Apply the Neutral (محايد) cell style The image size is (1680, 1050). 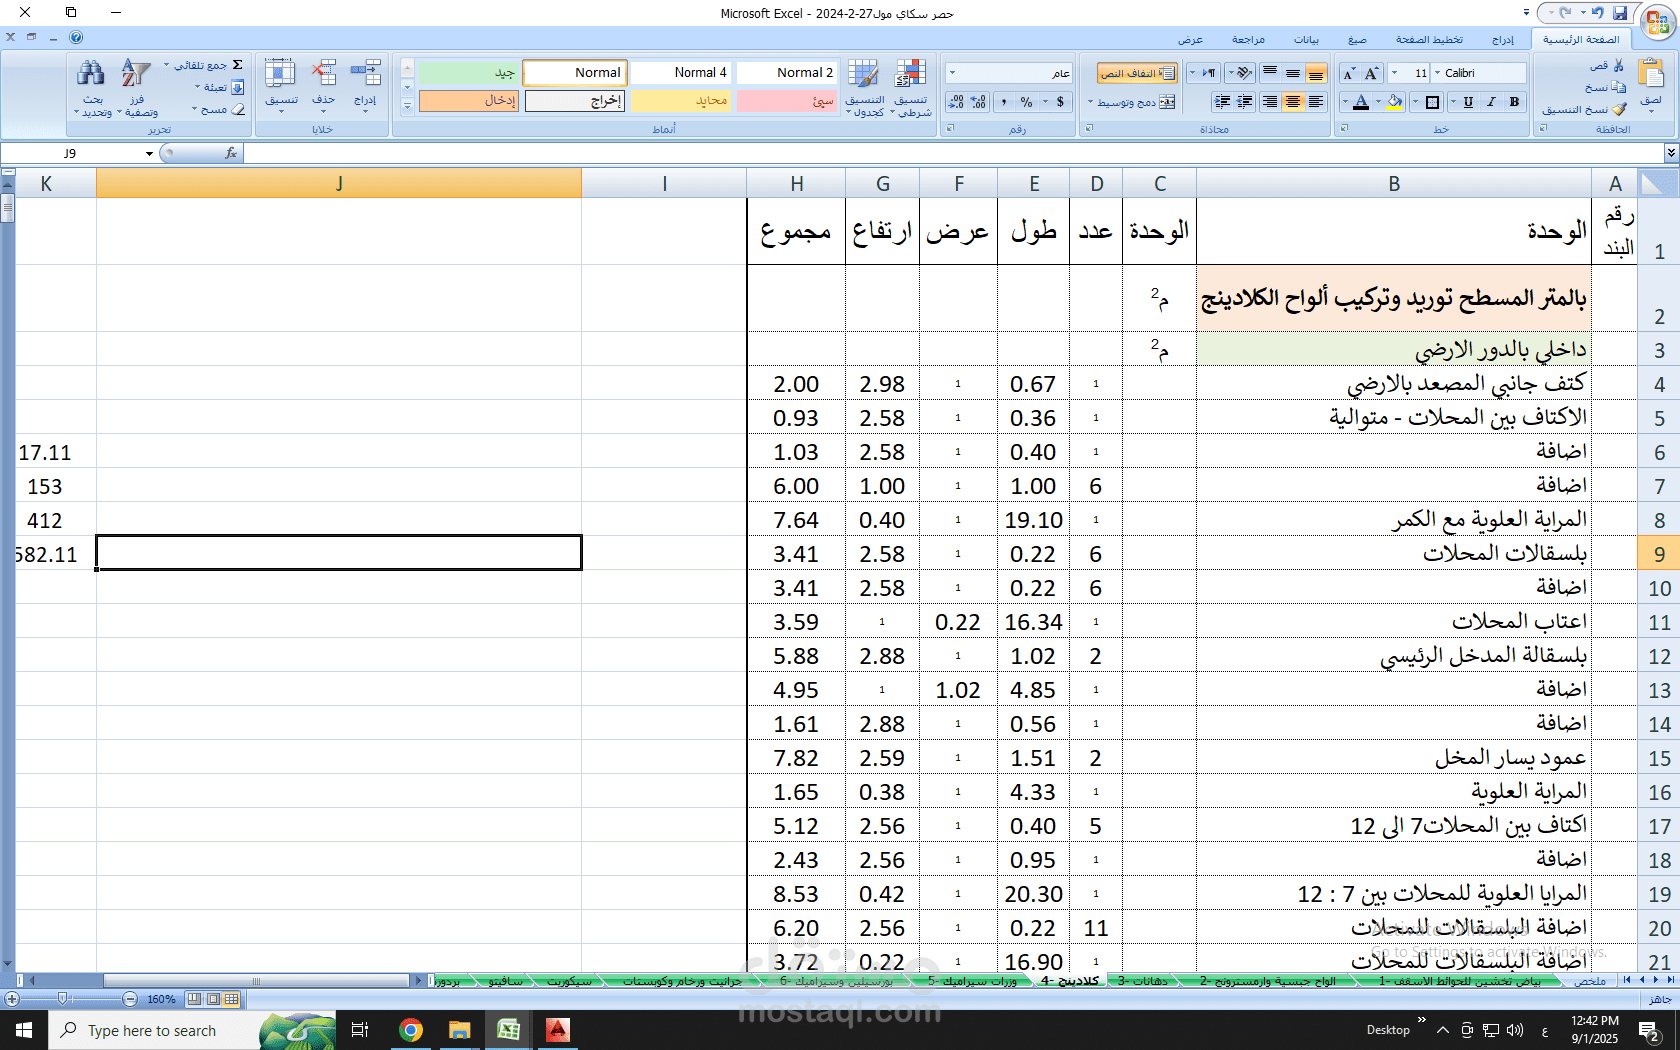(x=681, y=101)
